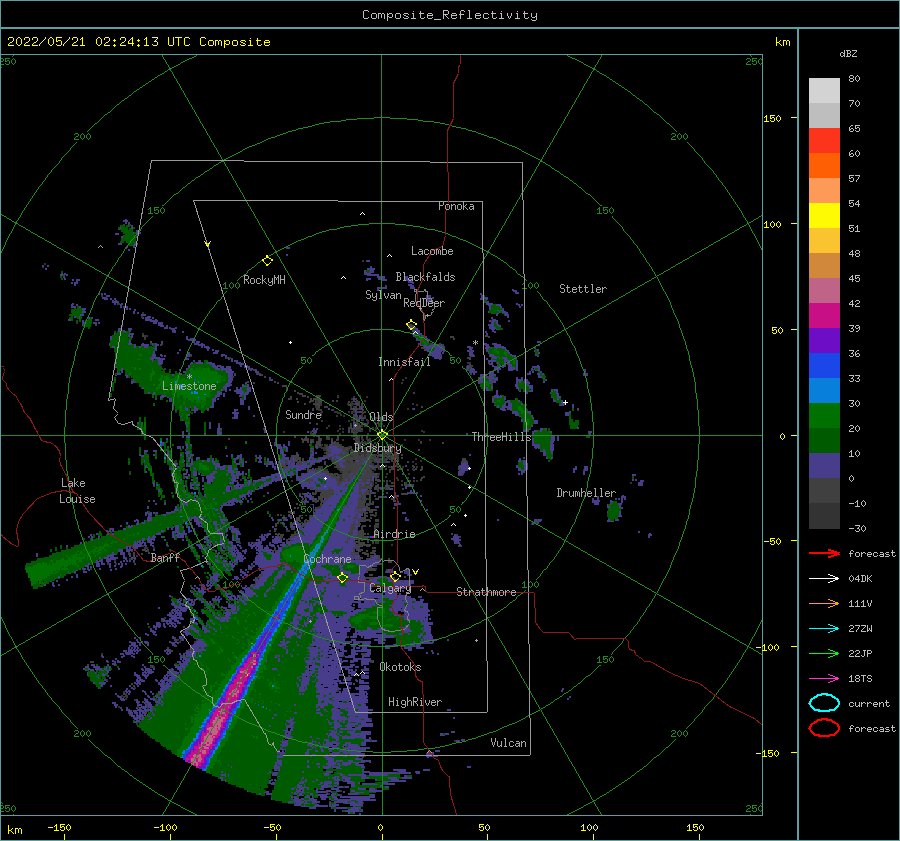
Task: Click the white 04DK arrow icon
Action: [824, 579]
